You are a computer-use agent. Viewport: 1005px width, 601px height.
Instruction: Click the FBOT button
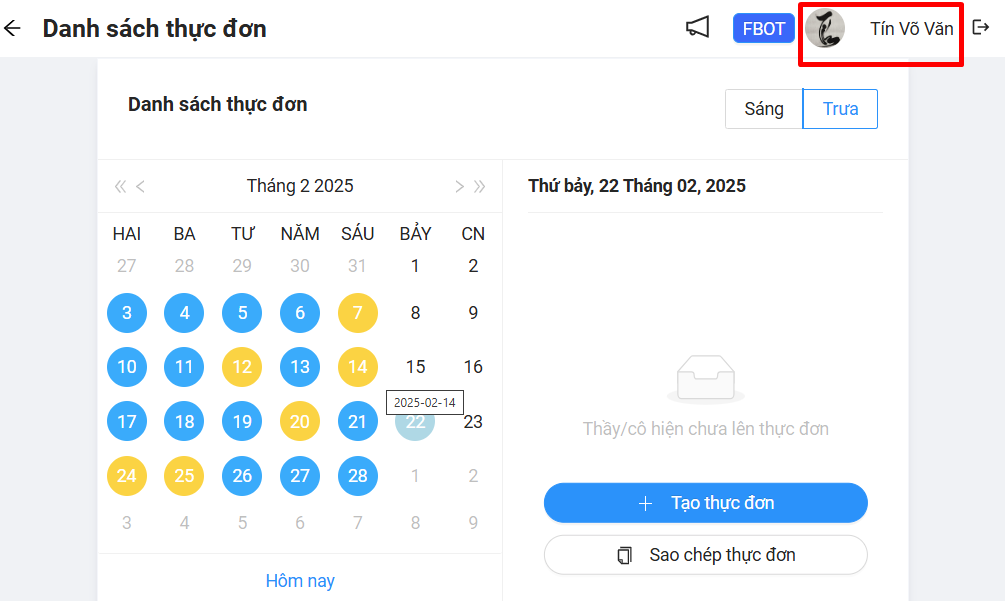pyautogui.click(x=764, y=28)
